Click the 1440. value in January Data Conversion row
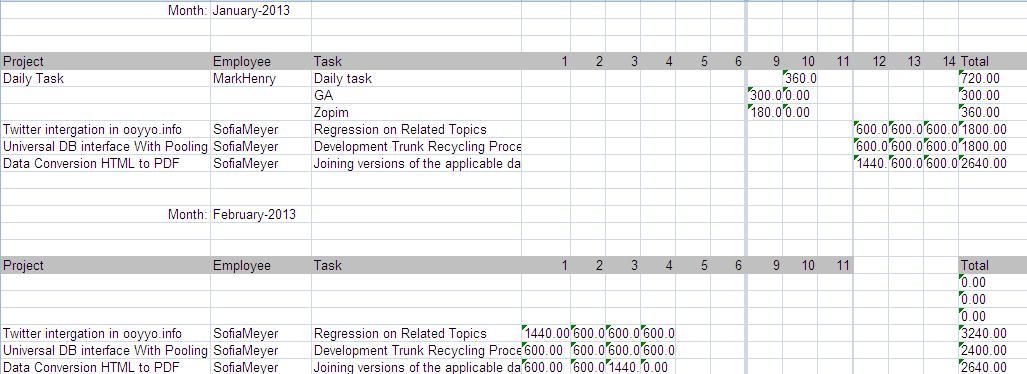The width and height of the screenshot is (1027, 374). 871,164
